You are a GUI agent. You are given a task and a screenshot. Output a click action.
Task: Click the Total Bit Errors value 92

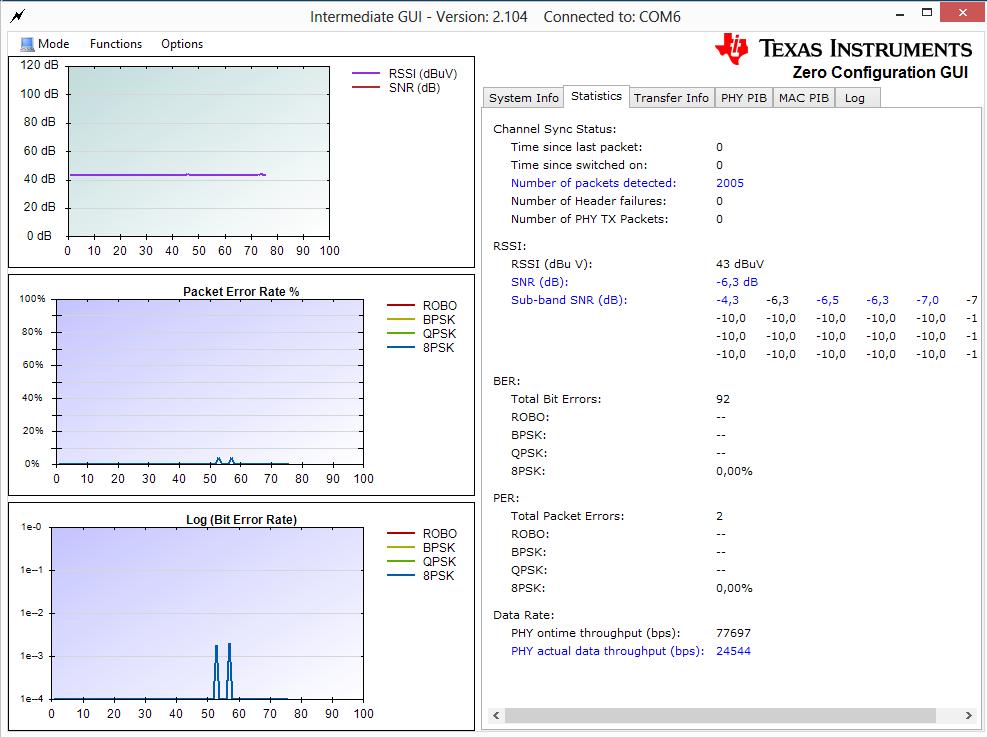click(x=723, y=399)
